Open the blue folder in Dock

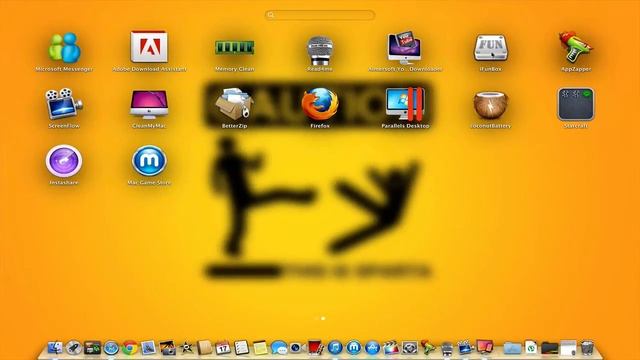click(x=512, y=348)
